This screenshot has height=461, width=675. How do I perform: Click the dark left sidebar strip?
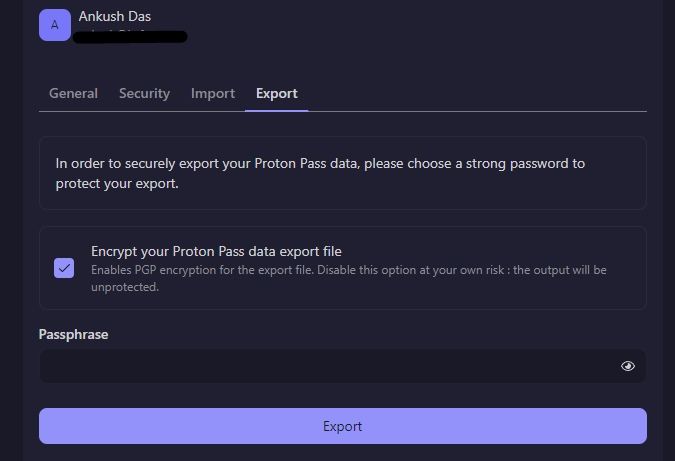pos(11,230)
